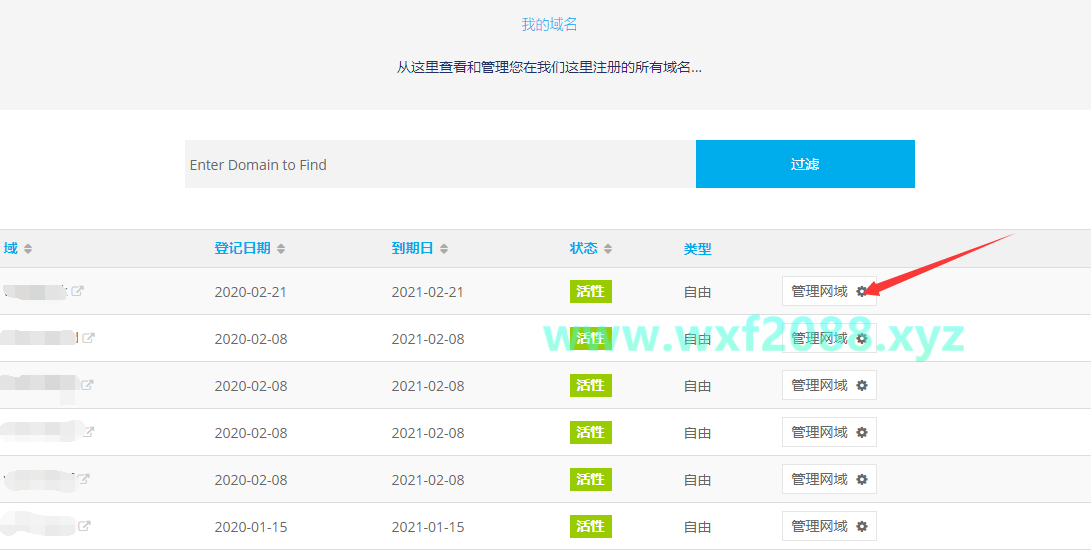The height and width of the screenshot is (560, 1091).
Task: Open external link icon in third domain row
Action: pos(87,385)
